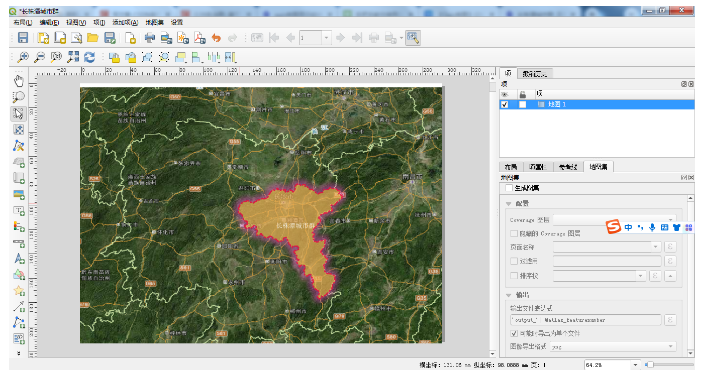
Task: Toggle the sort-by checkbox
Action: coord(514,275)
